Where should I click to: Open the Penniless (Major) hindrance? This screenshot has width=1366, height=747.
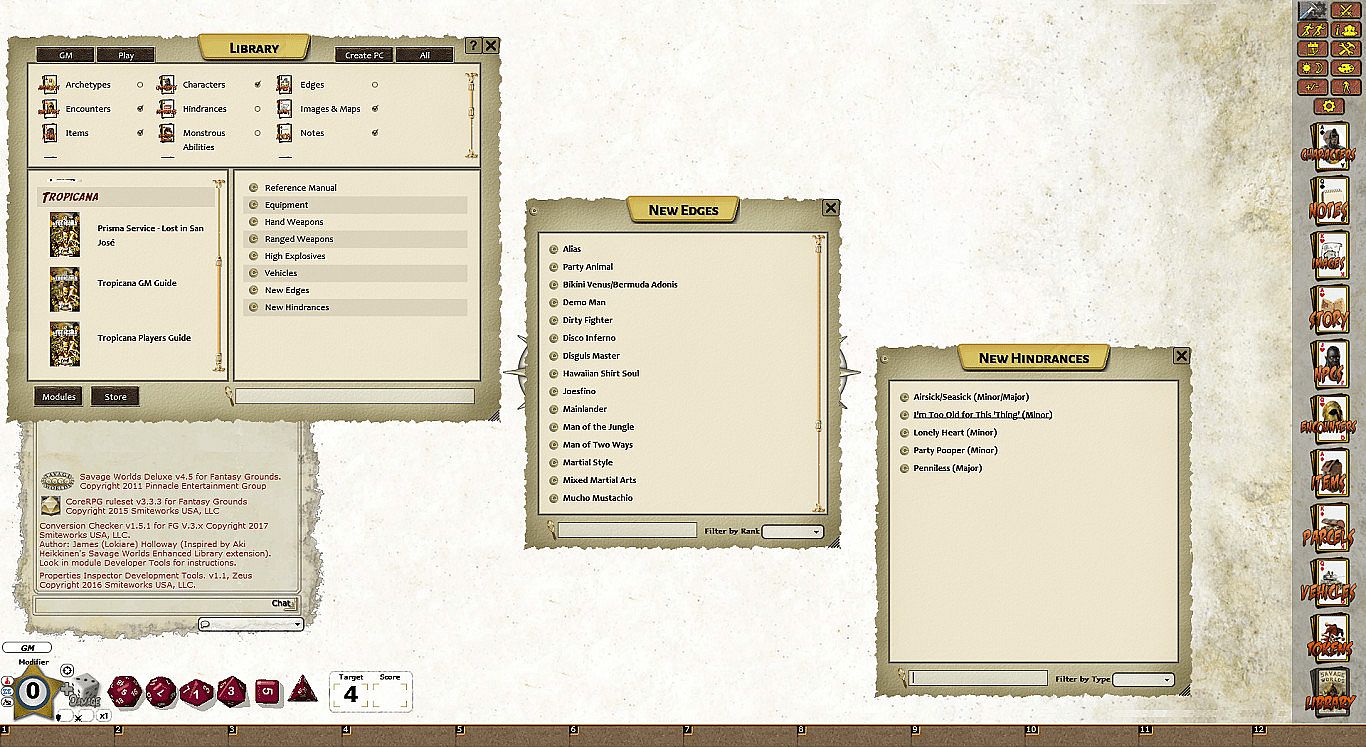[x=948, y=469]
